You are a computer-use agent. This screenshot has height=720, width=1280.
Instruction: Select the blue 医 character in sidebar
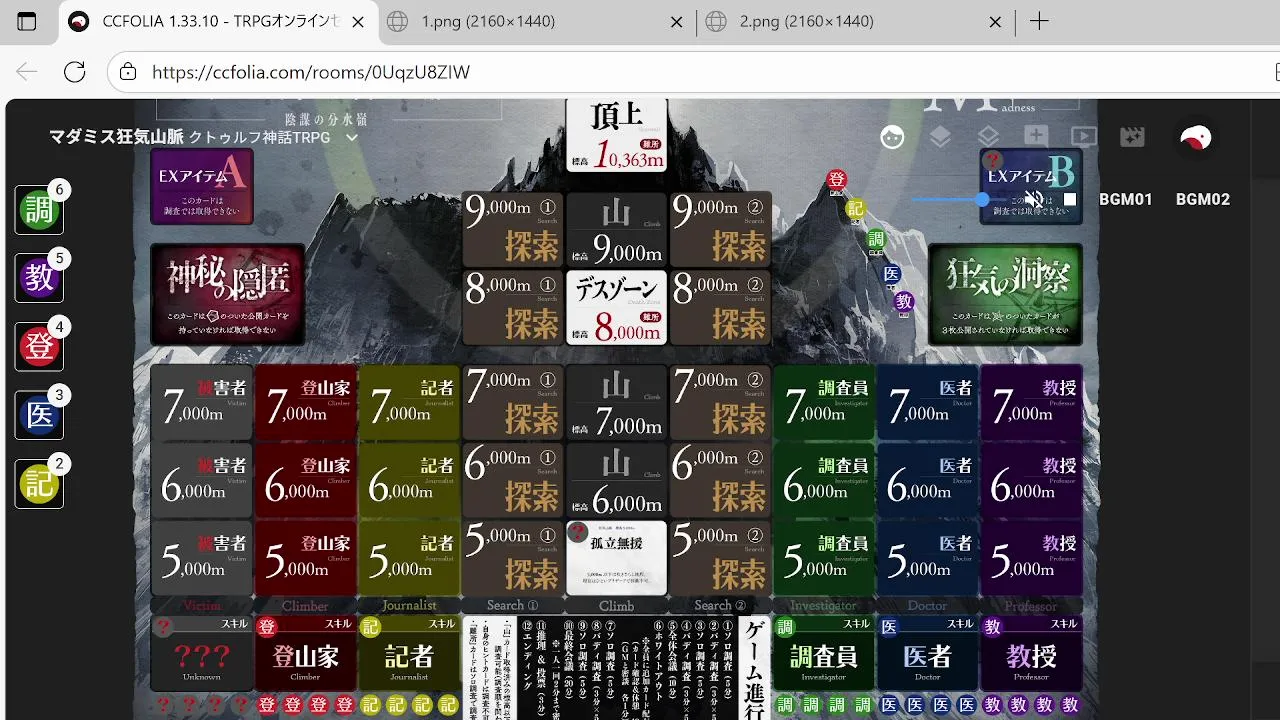(x=40, y=414)
